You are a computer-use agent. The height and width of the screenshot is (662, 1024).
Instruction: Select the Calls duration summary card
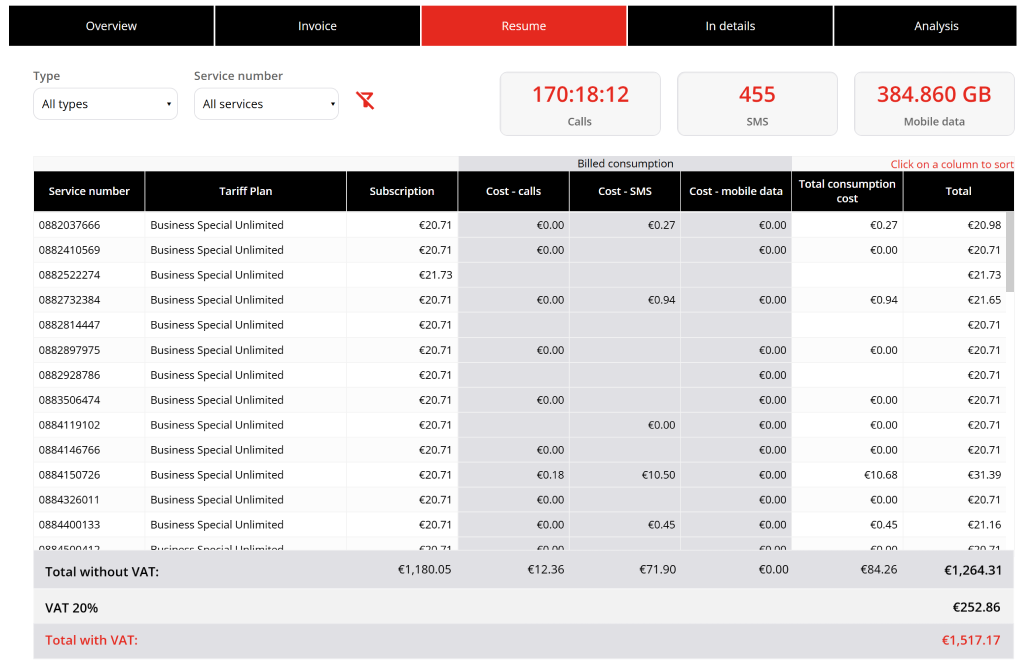coord(580,104)
